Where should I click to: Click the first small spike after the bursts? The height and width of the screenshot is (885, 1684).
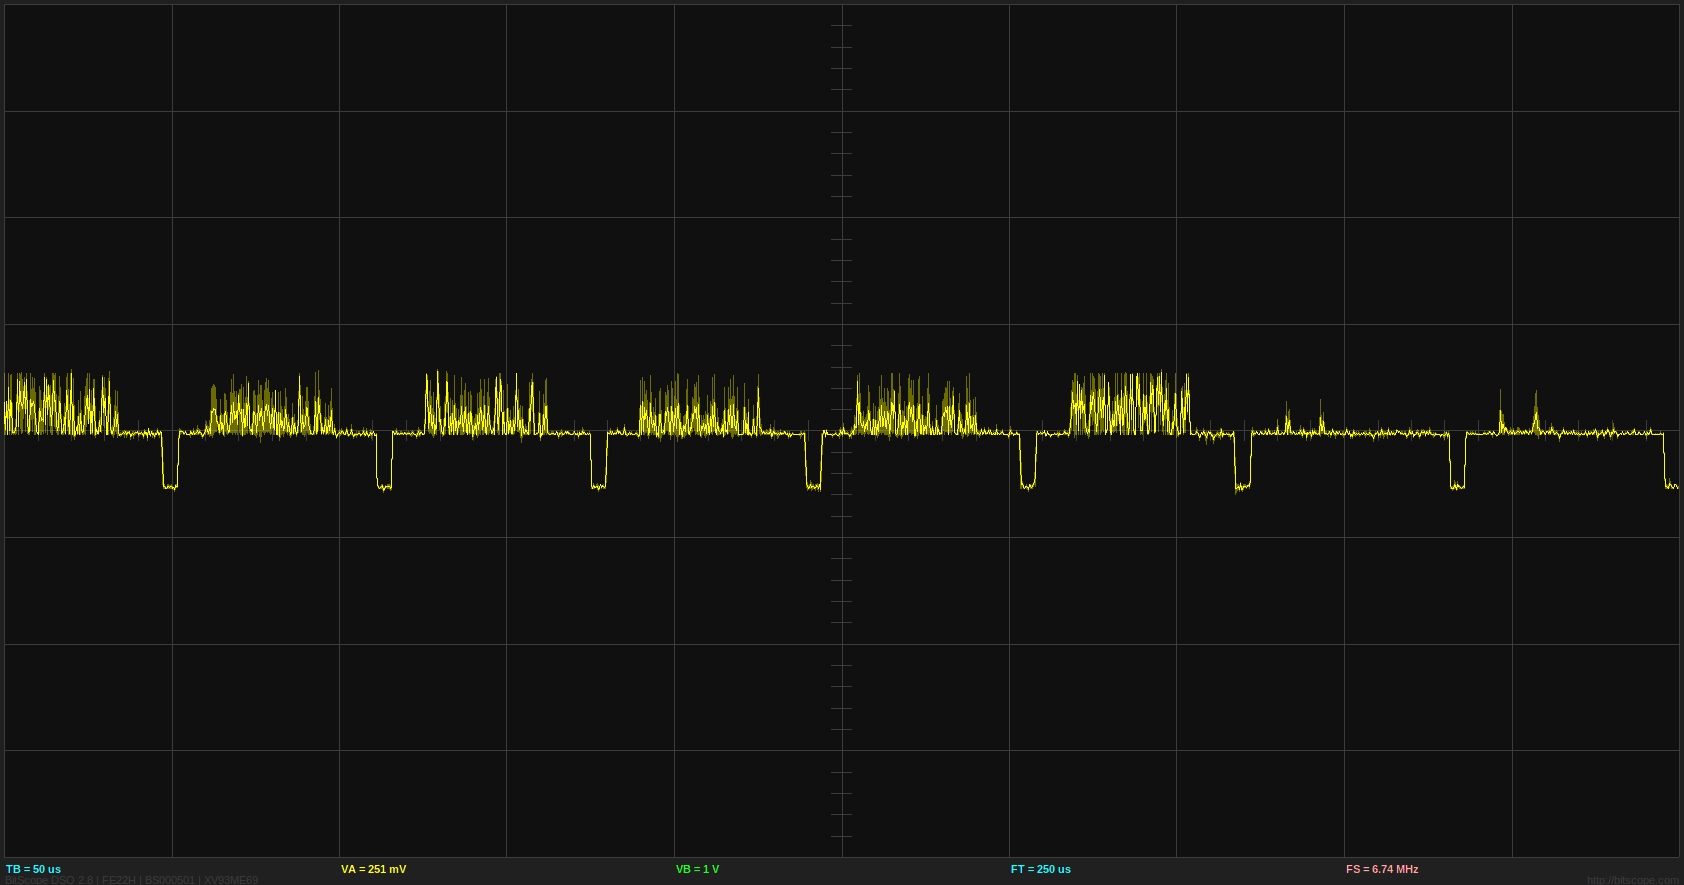1287,418
